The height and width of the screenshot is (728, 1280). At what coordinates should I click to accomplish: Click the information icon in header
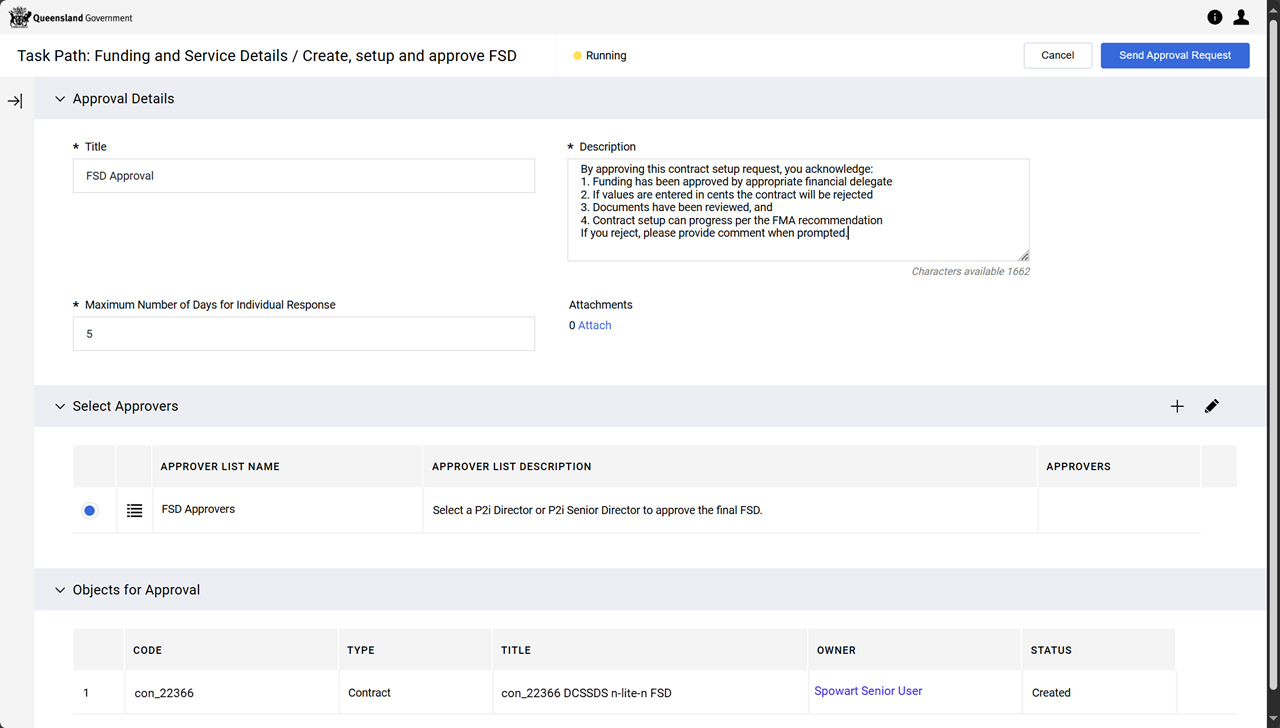1215,17
